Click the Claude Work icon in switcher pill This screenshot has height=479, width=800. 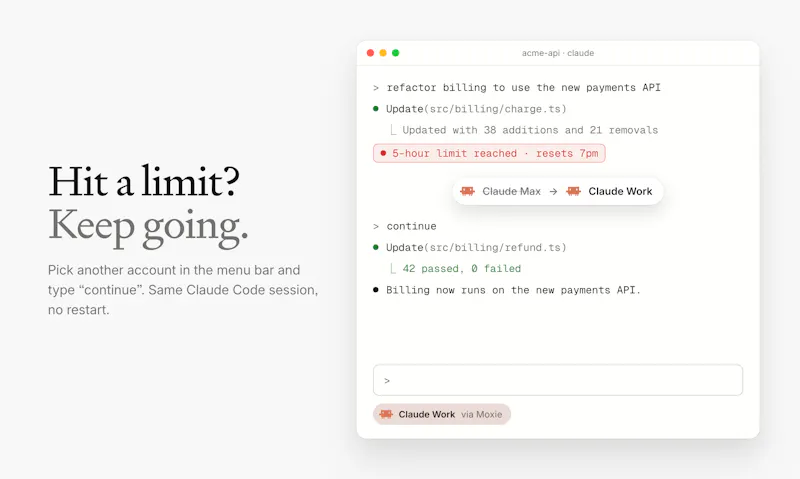tap(573, 191)
